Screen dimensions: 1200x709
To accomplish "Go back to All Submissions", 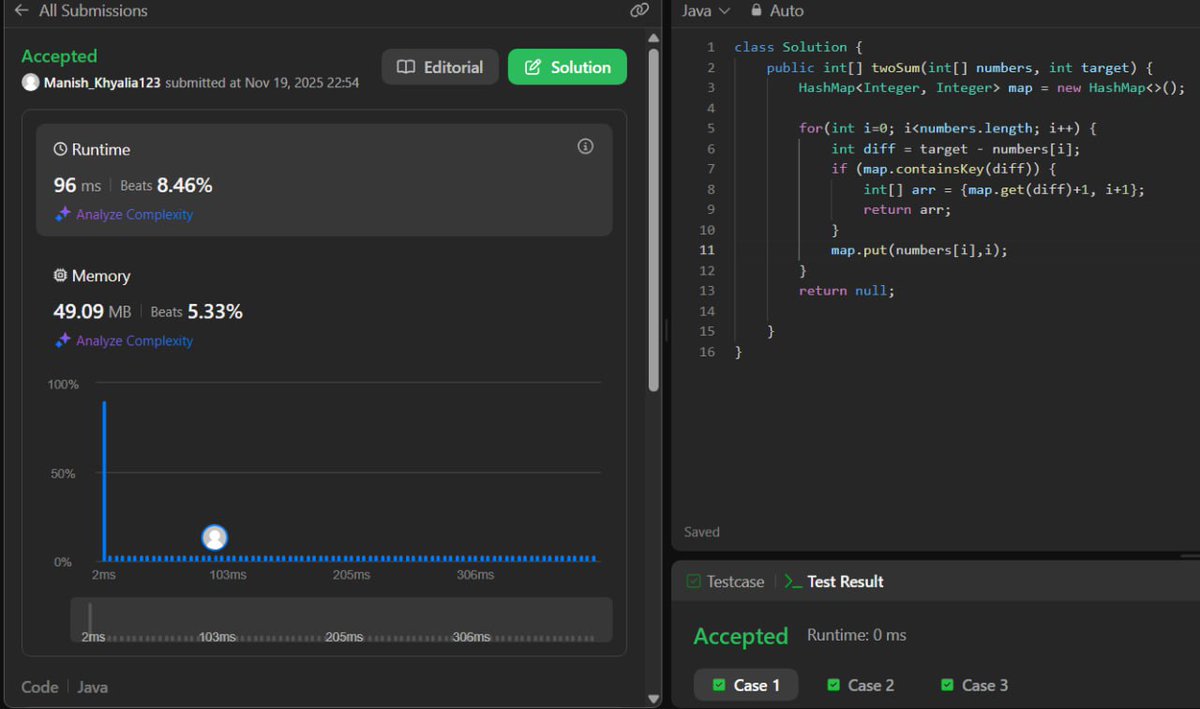I will click(80, 11).
